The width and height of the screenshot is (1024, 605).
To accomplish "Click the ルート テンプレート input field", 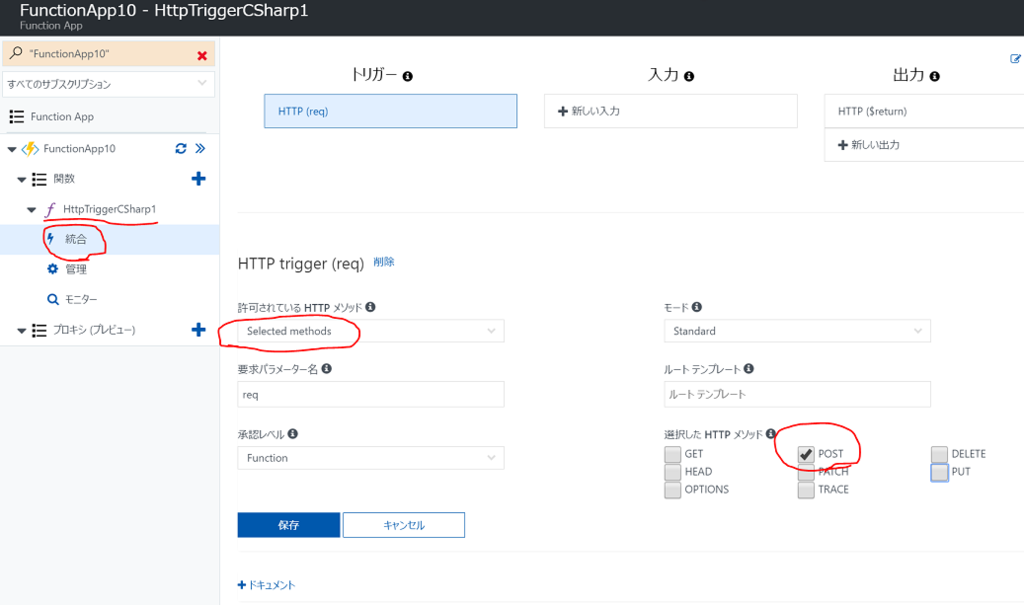I will [x=797, y=395].
